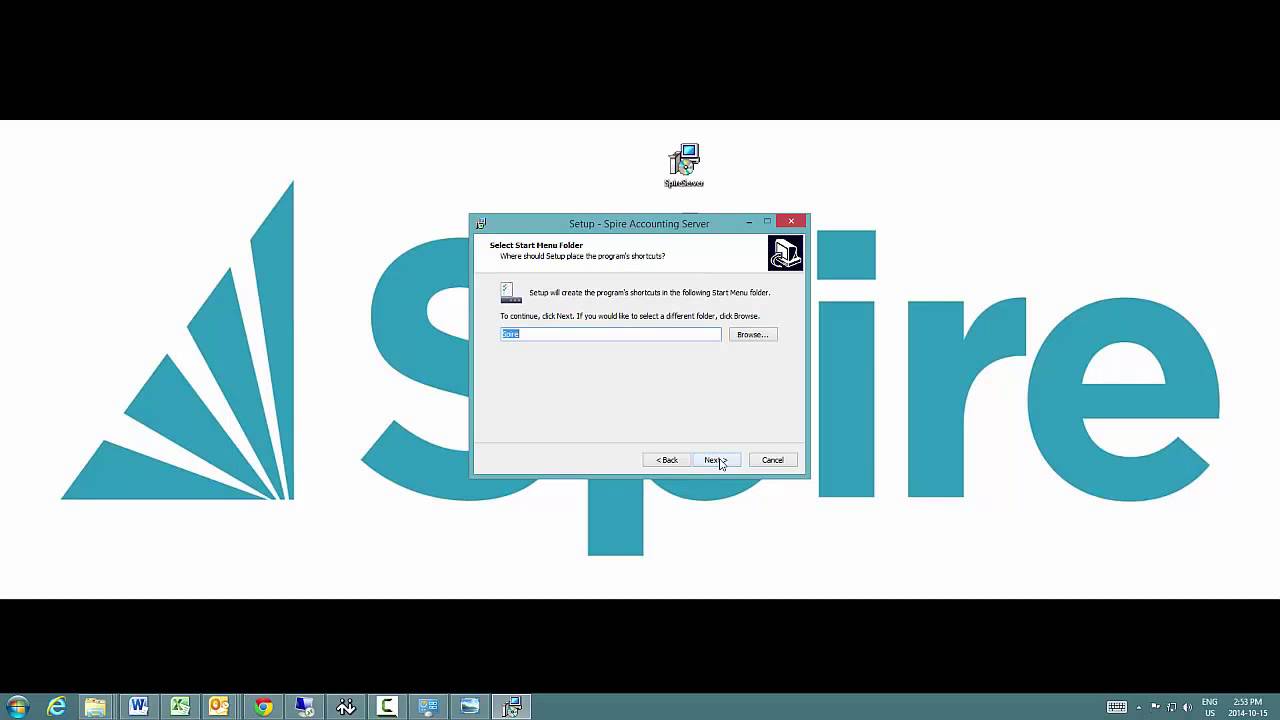Image resolution: width=1280 pixels, height=720 pixels.
Task: Open the remote desktop monitor taskbar icon
Action: [304, 706]
